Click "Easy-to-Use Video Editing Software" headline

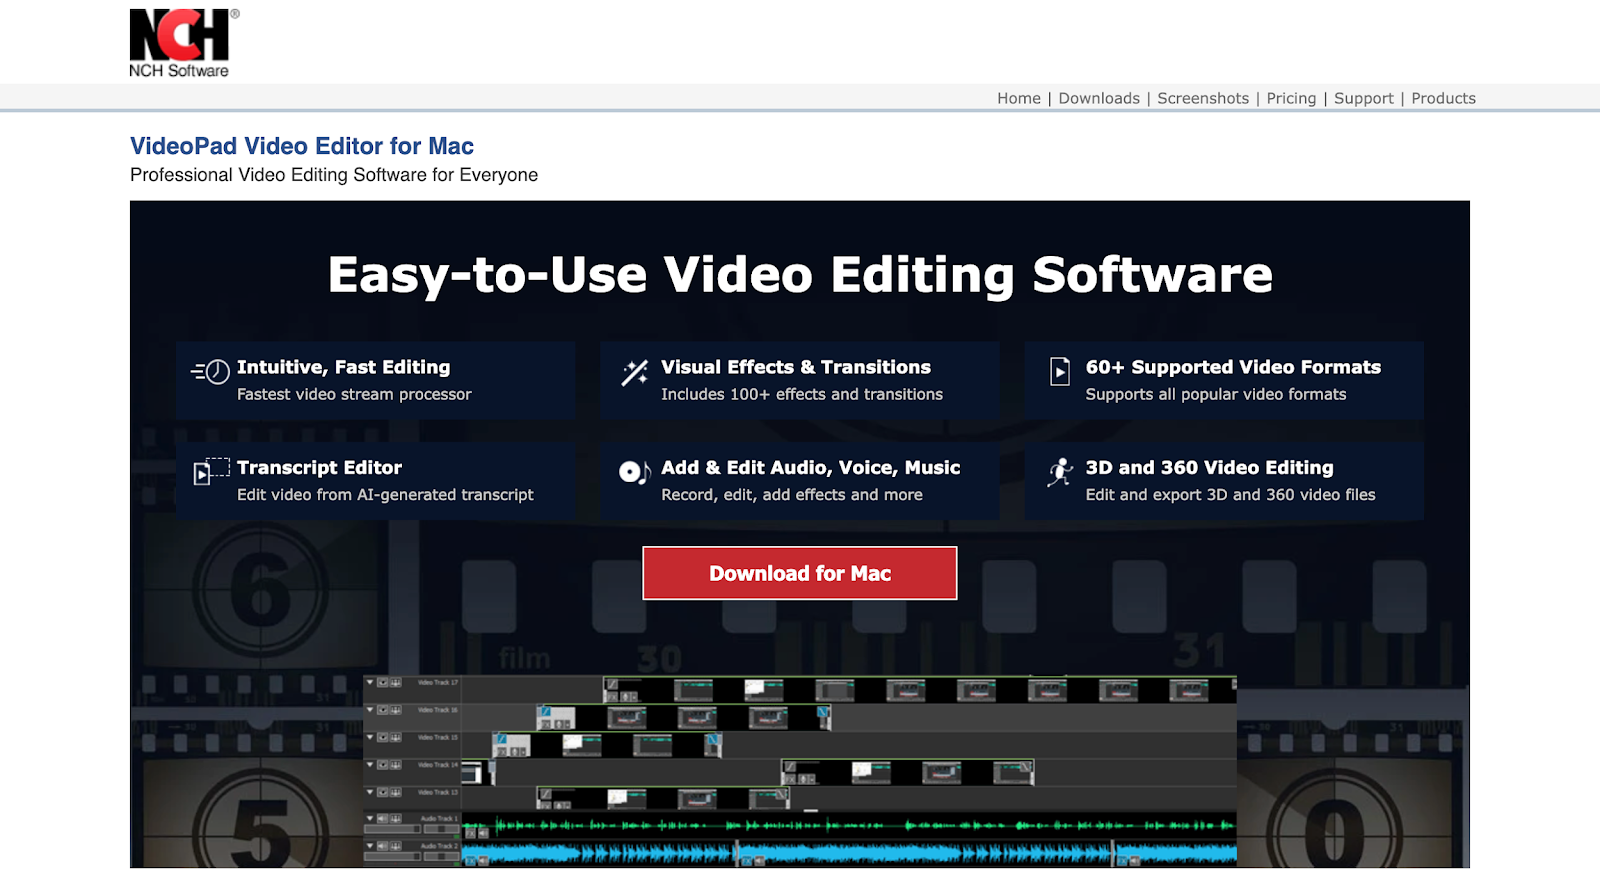(800, 275)
